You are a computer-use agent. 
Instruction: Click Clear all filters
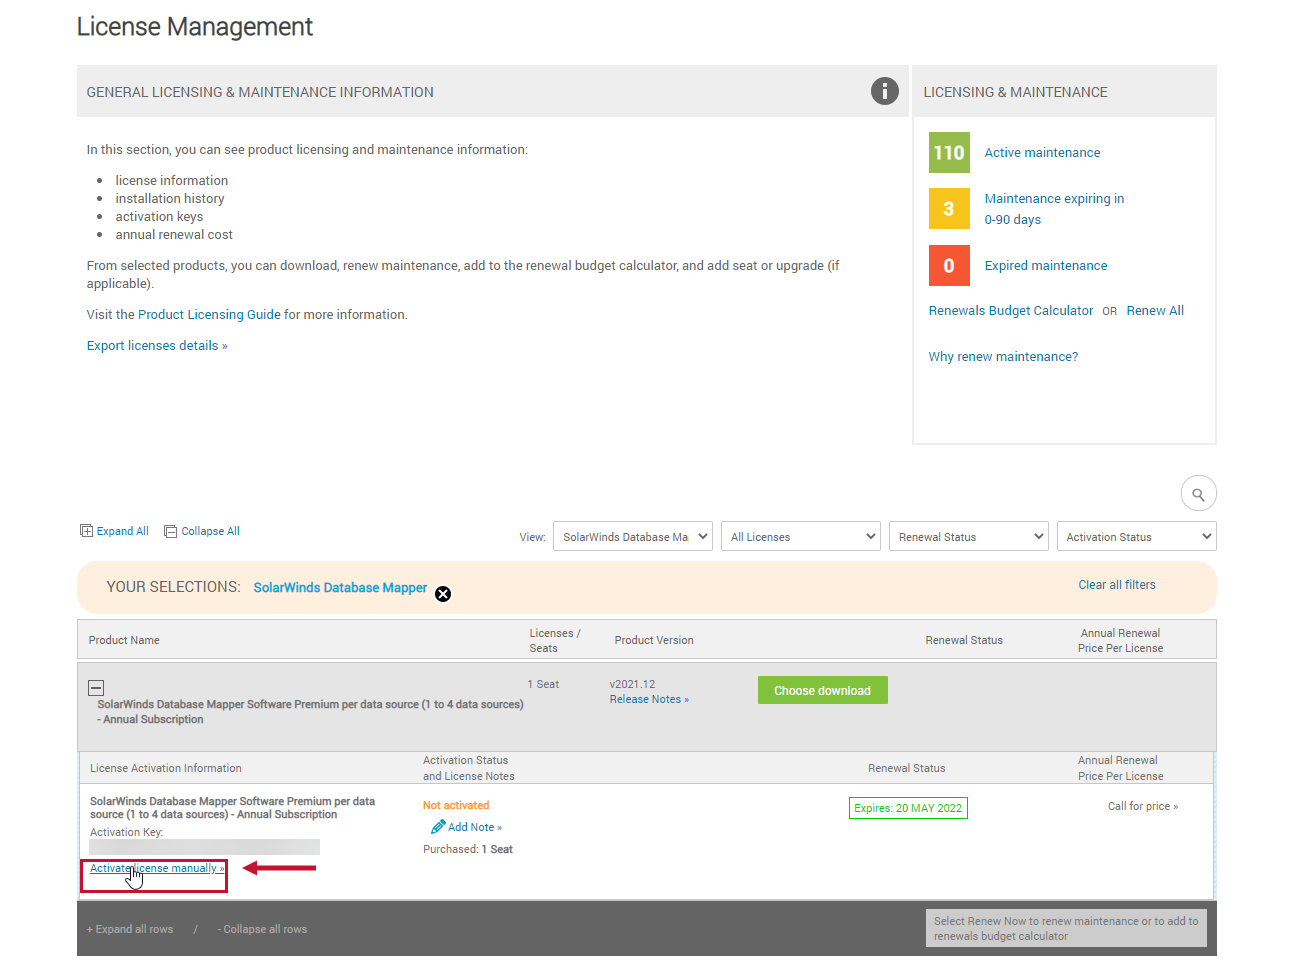[1117, 585]
